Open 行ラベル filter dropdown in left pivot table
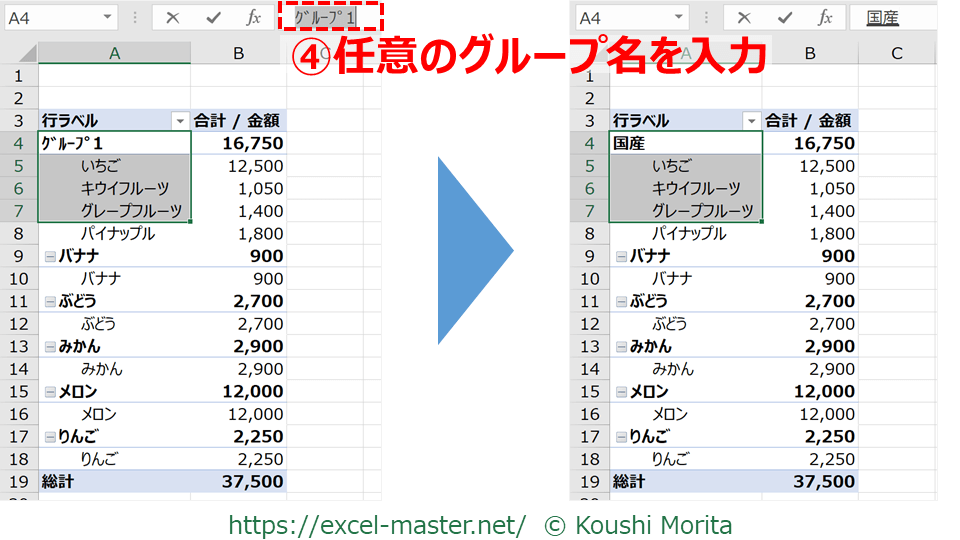Viewport: 960px width, 540px height. tap(180, 121)
